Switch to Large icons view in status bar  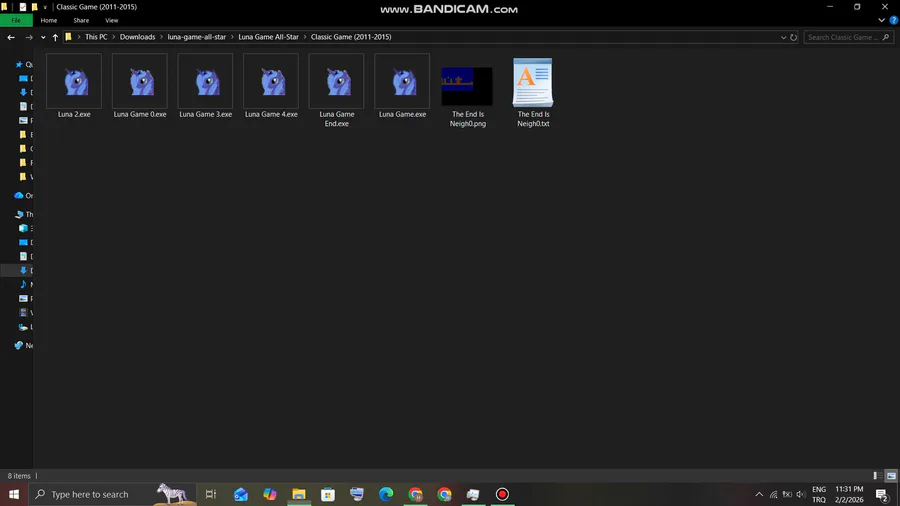(891, 476)
